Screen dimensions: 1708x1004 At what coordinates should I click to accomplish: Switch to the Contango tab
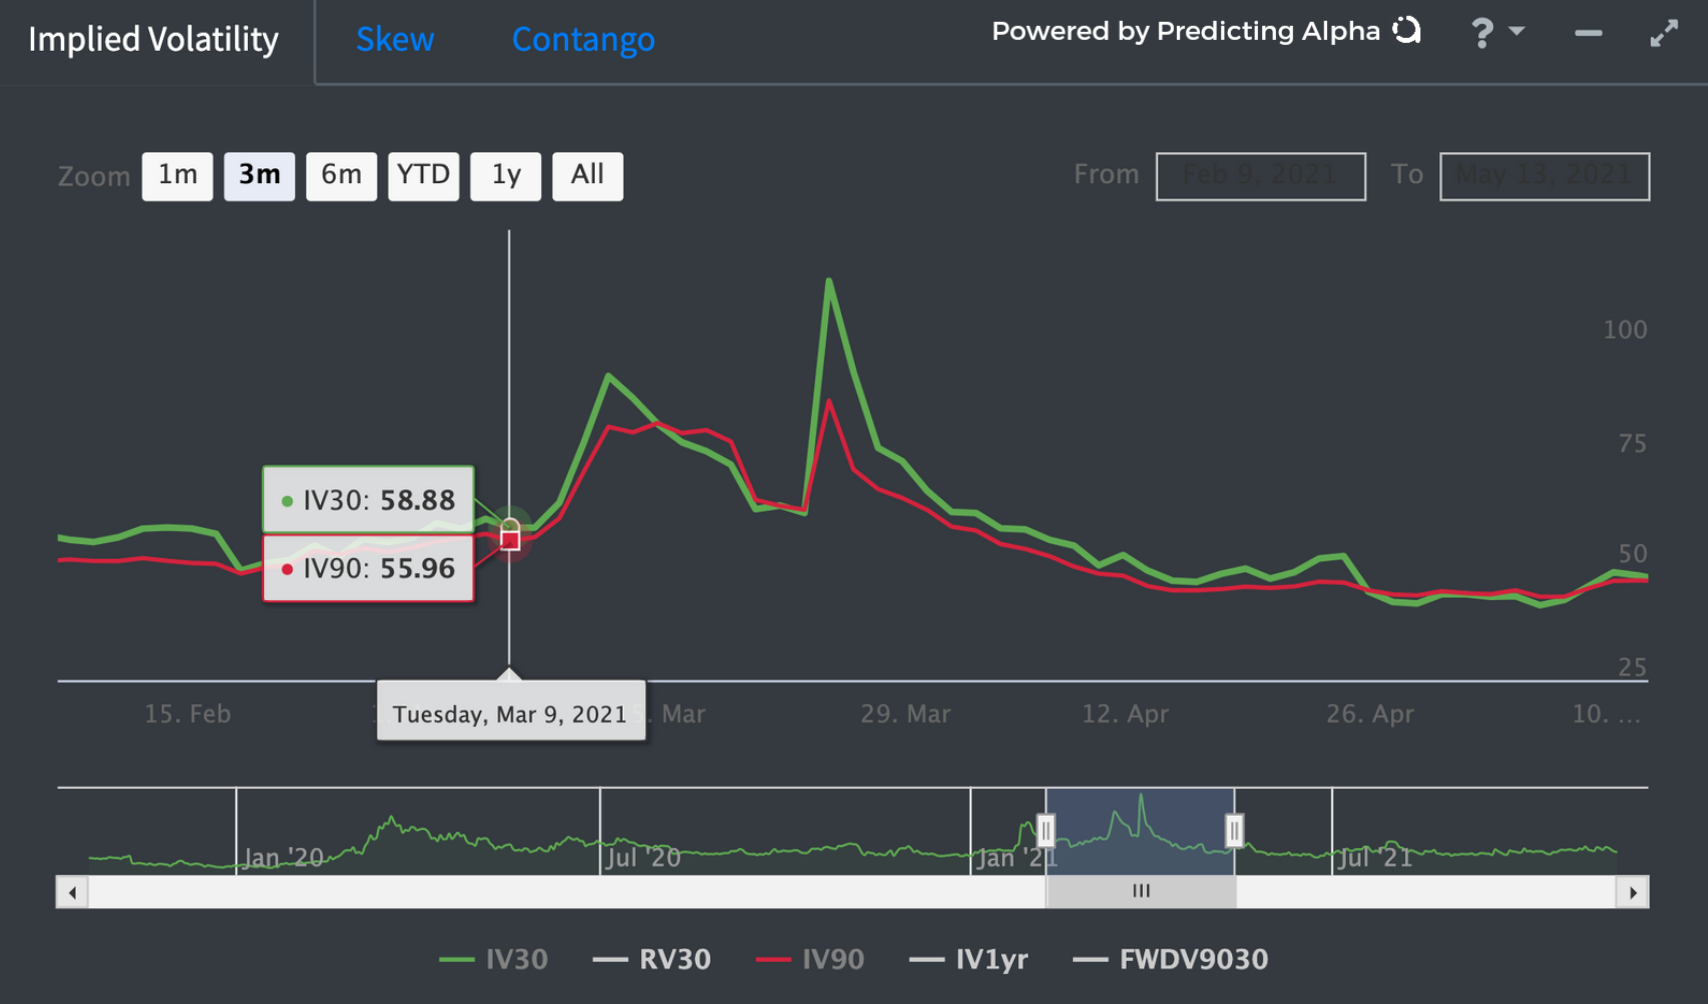tap(583, 39)
